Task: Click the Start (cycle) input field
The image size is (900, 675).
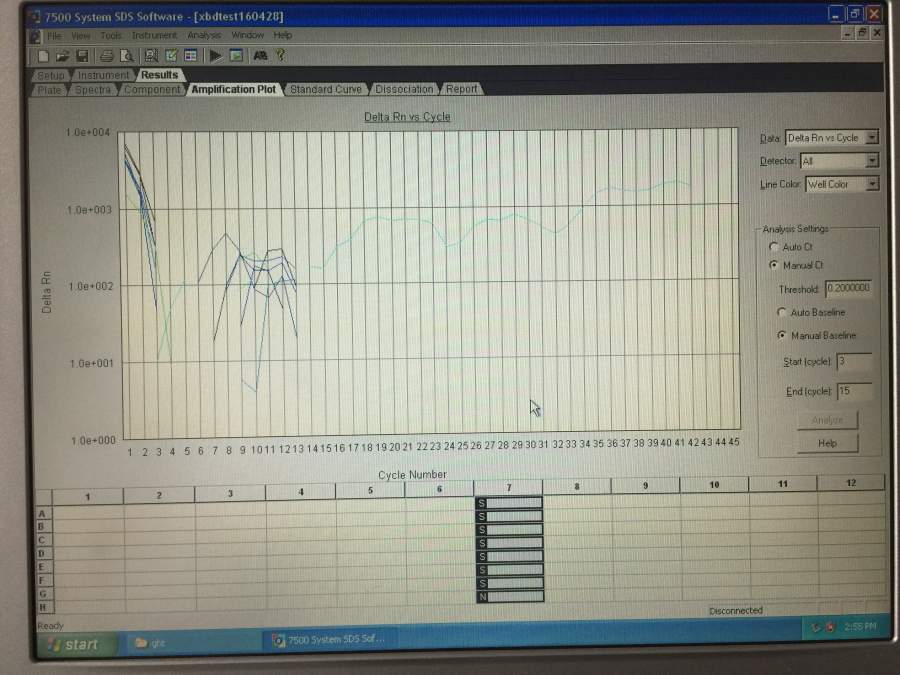Action: [854, 361]
